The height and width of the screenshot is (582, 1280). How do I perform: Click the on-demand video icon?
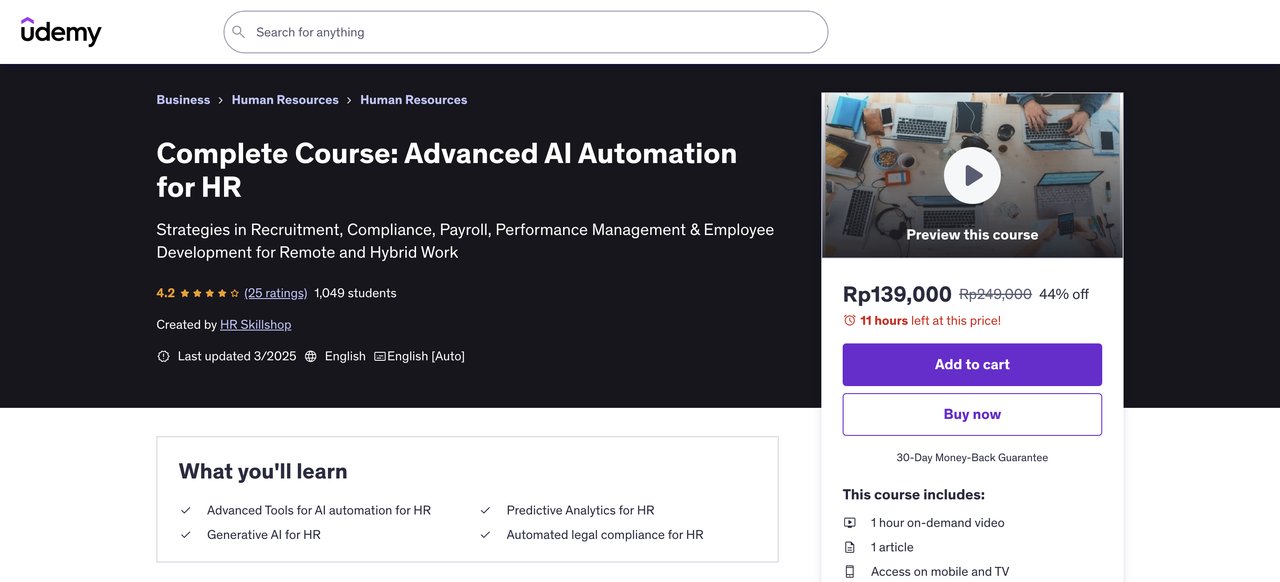[850, 523]
